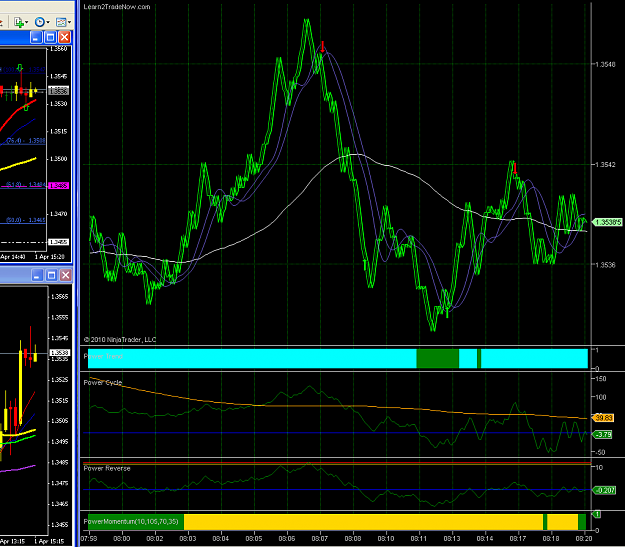Click the 08:13 time axis label
Image resolution: width=625 pixels, height=547 pixels.
point(452,539)
